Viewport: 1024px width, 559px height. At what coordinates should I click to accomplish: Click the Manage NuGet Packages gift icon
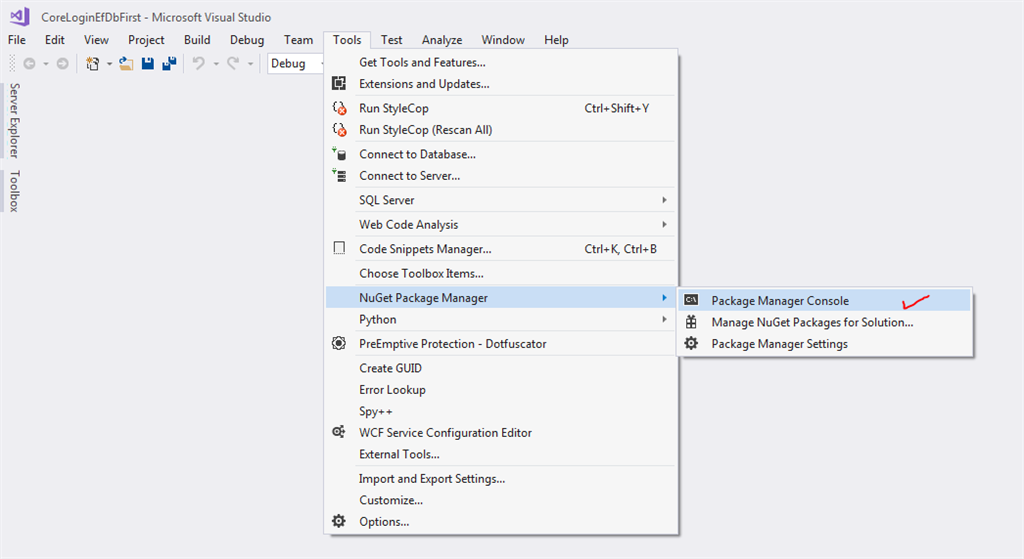point(691,322)
